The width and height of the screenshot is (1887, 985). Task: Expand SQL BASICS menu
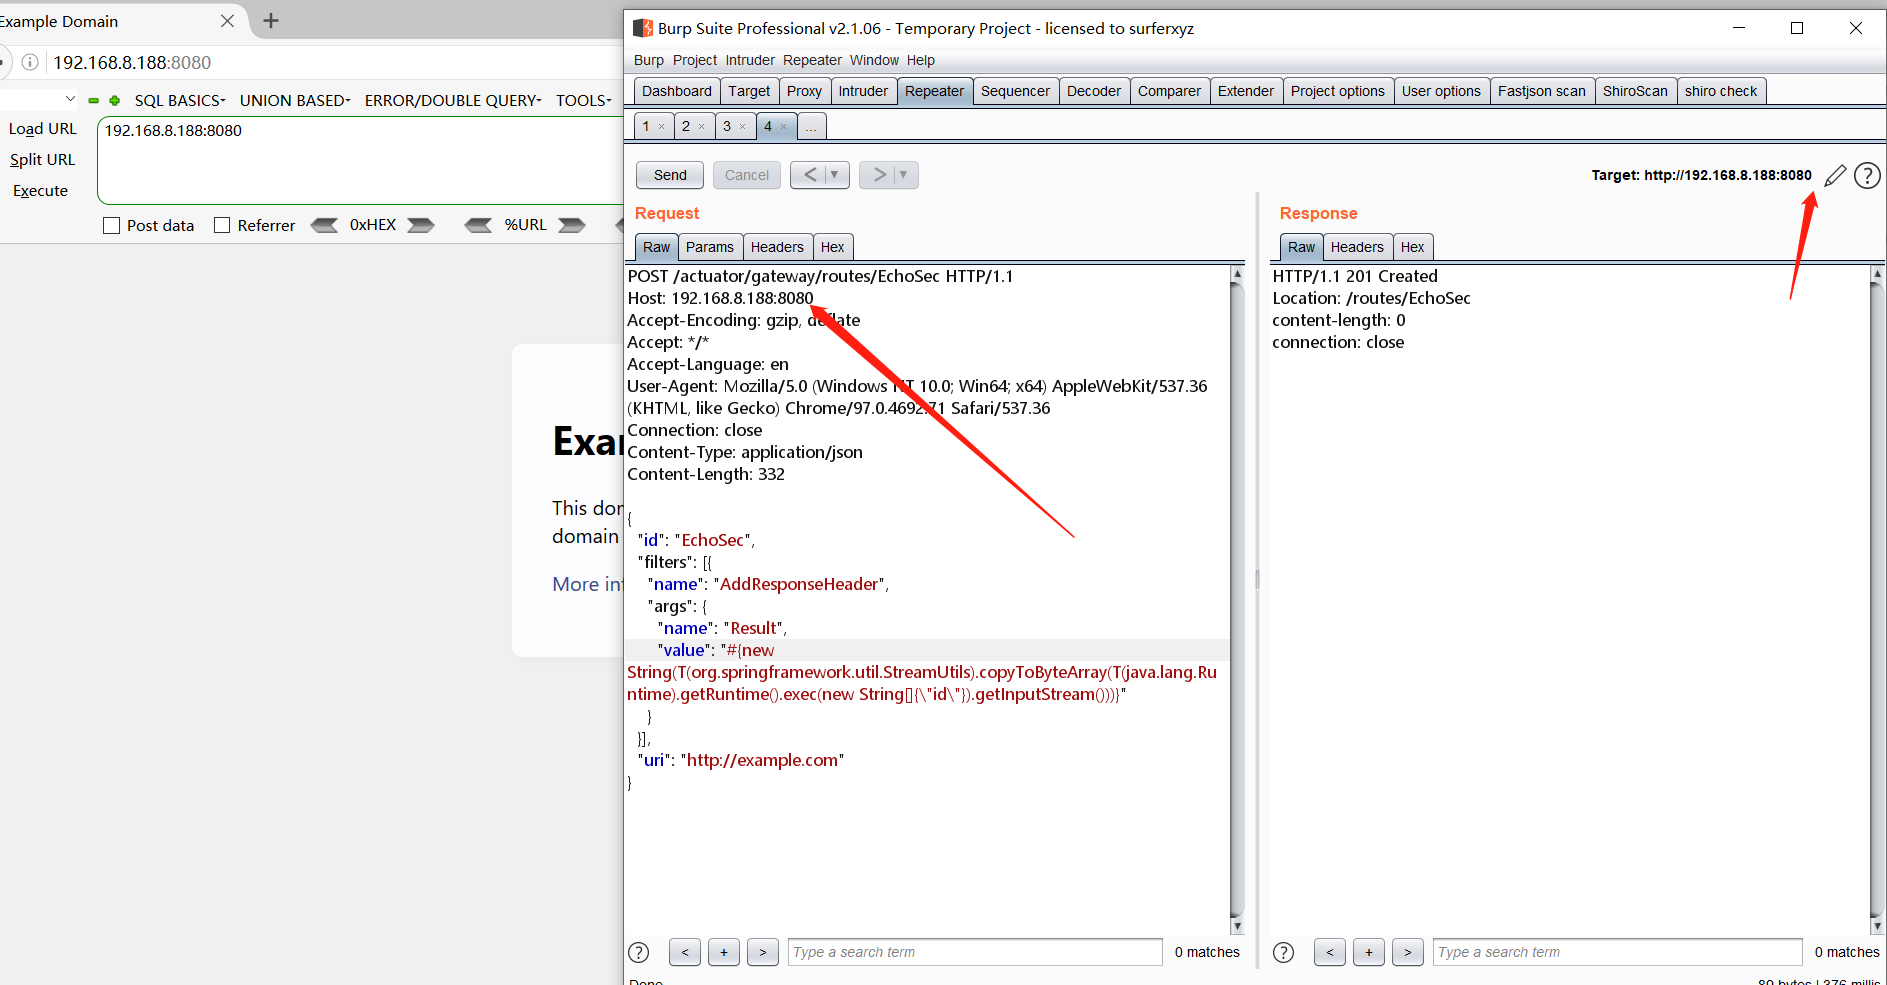click(180, 101)
